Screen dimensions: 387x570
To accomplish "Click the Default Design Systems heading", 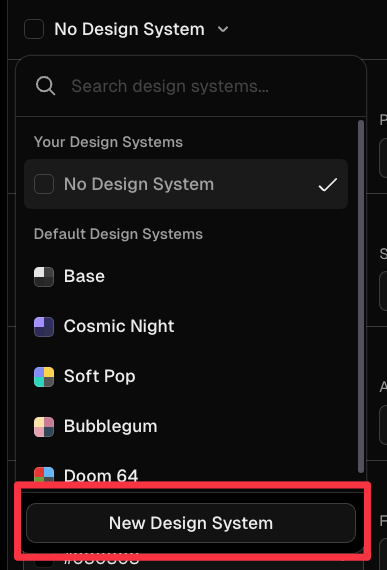I will [x=118, y=234].
